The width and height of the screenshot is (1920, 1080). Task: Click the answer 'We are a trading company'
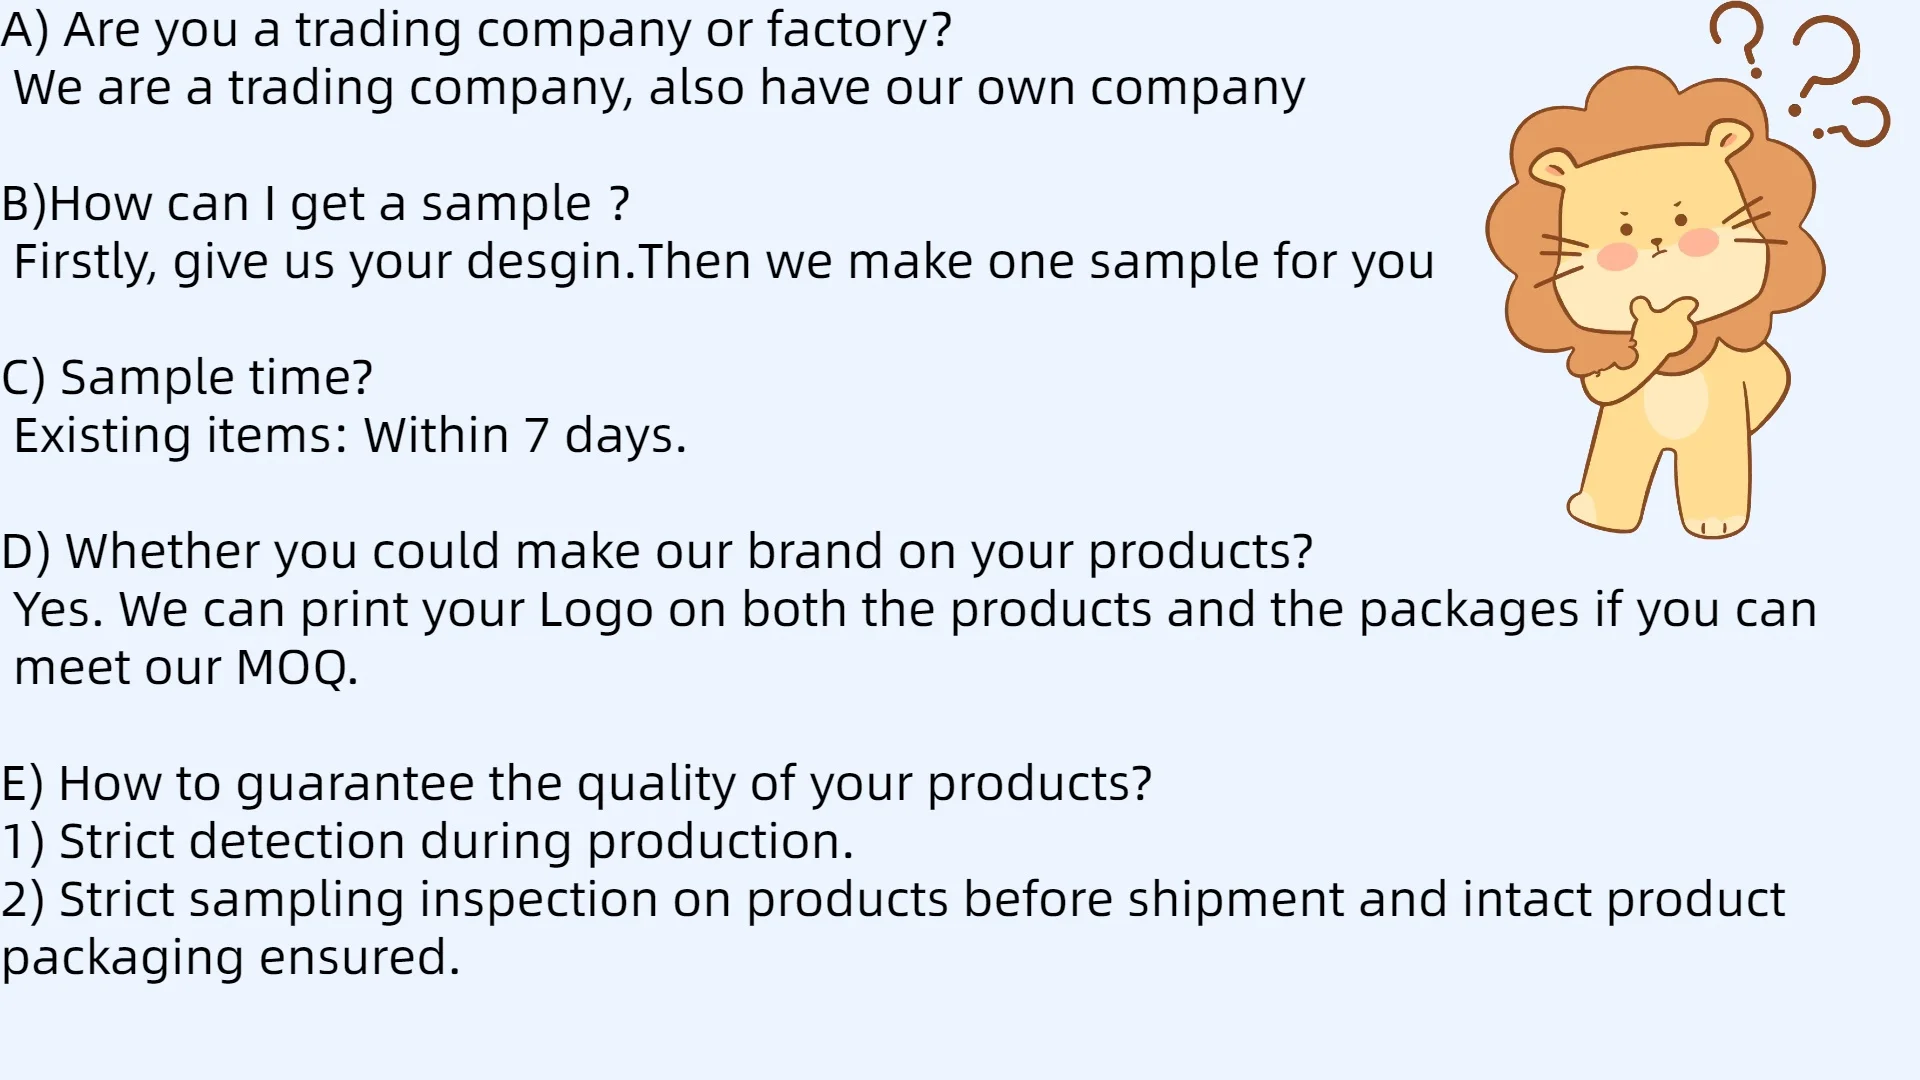coord(659,88)
